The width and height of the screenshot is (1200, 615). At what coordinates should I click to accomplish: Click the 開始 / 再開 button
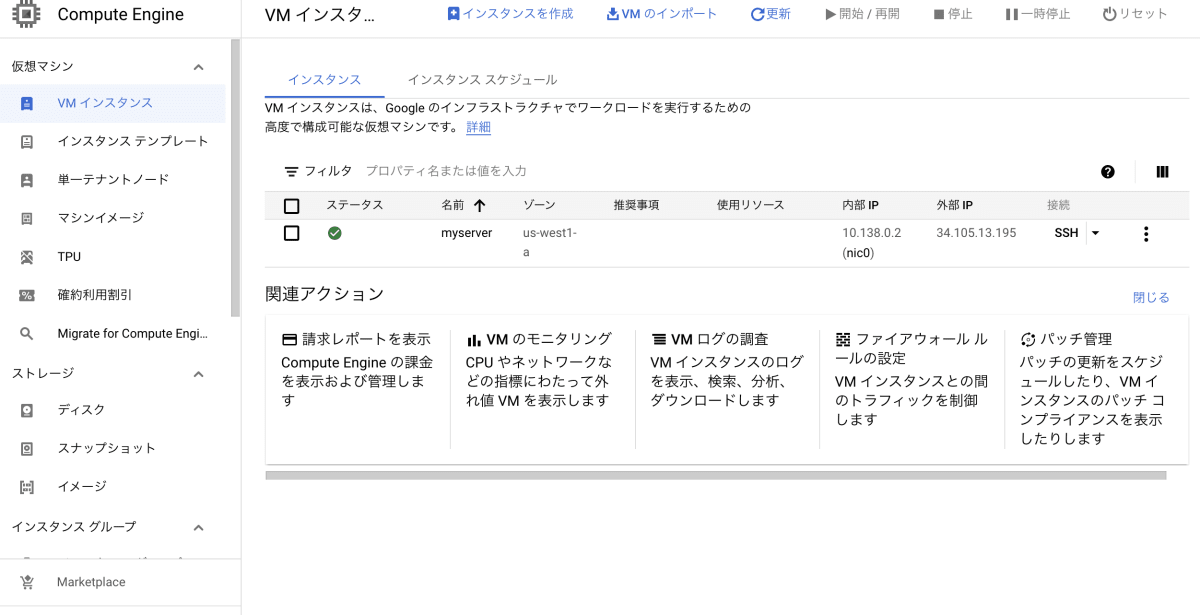(x=862, y=14)
